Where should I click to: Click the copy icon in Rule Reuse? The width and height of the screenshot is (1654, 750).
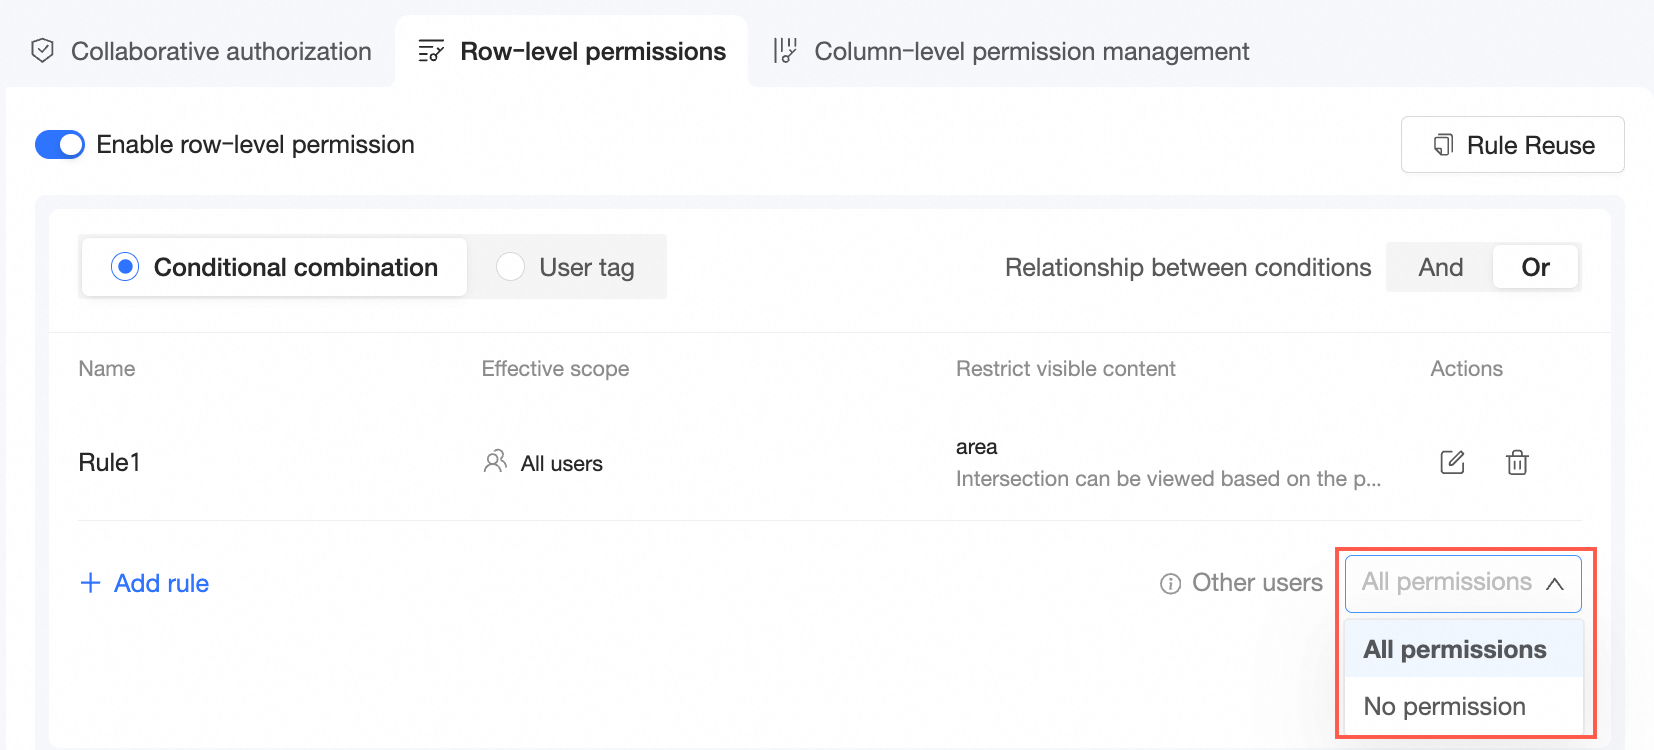pyautogui.click(x=1443, y=145)
